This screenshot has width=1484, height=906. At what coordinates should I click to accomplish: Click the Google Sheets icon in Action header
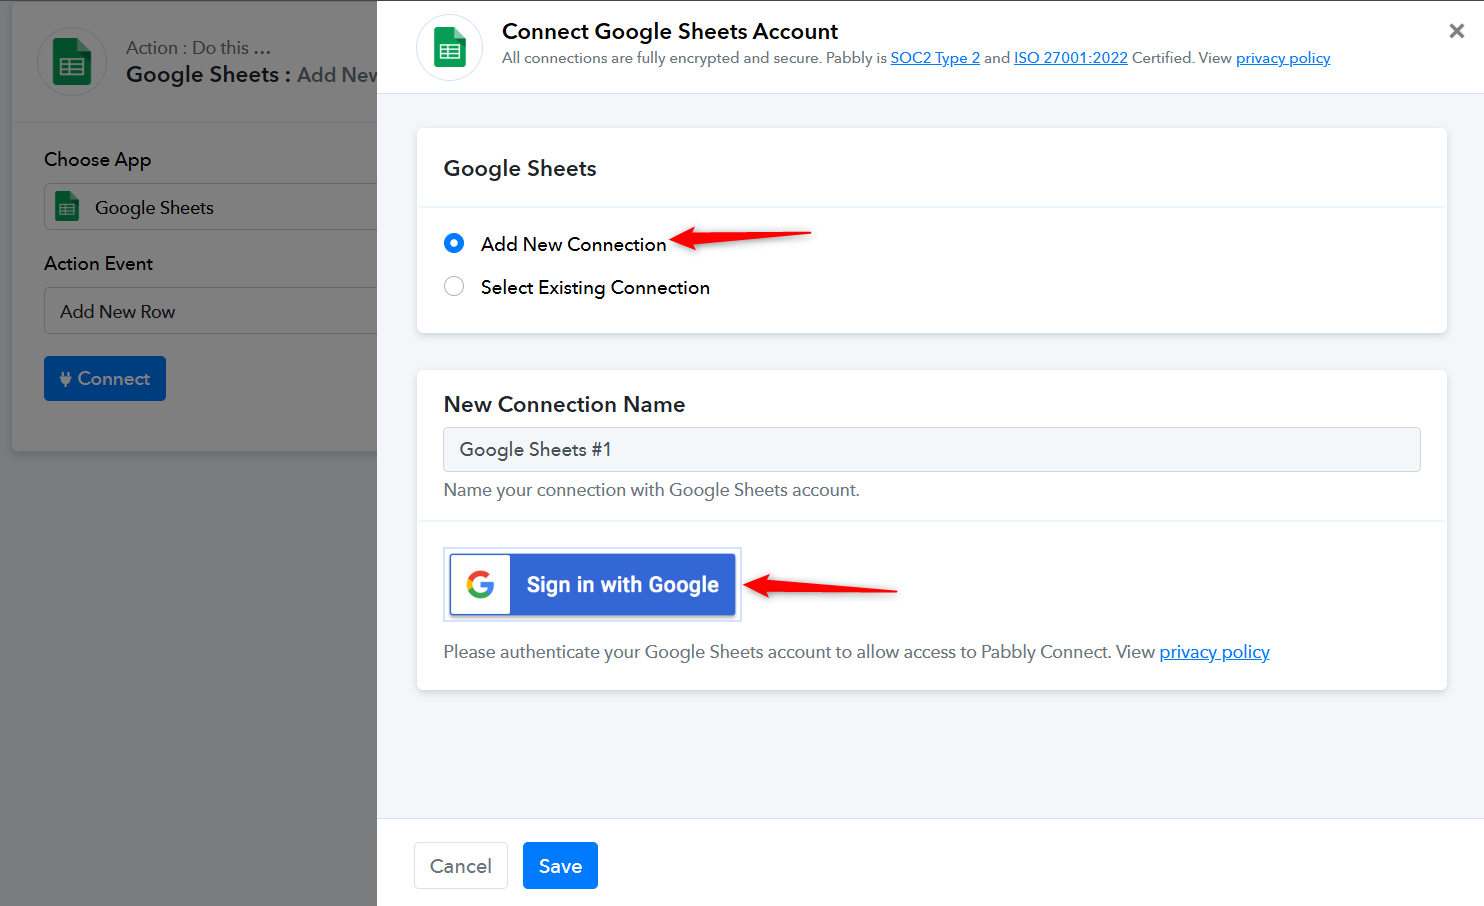pos(72,62)
